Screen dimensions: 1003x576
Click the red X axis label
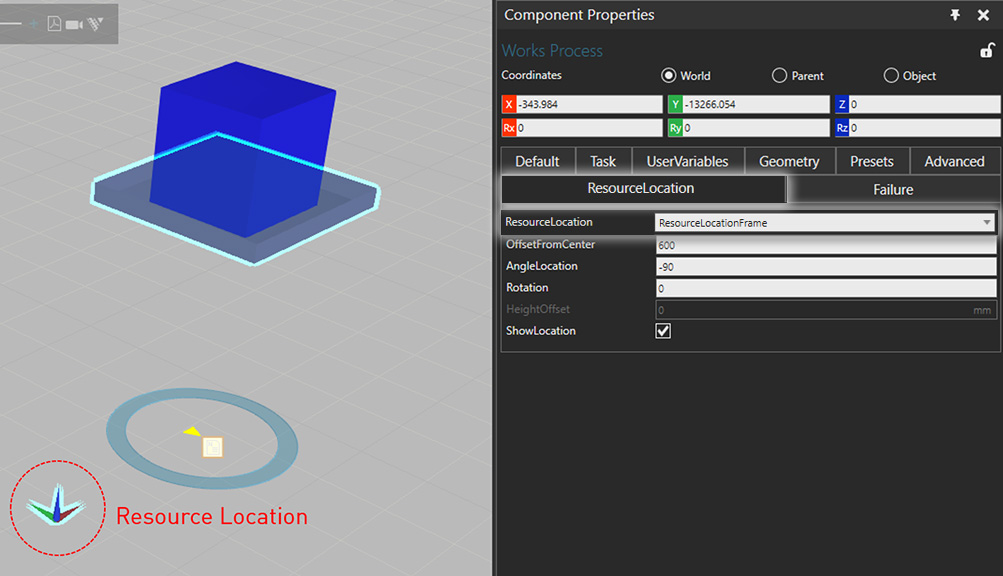pos(509,104)
